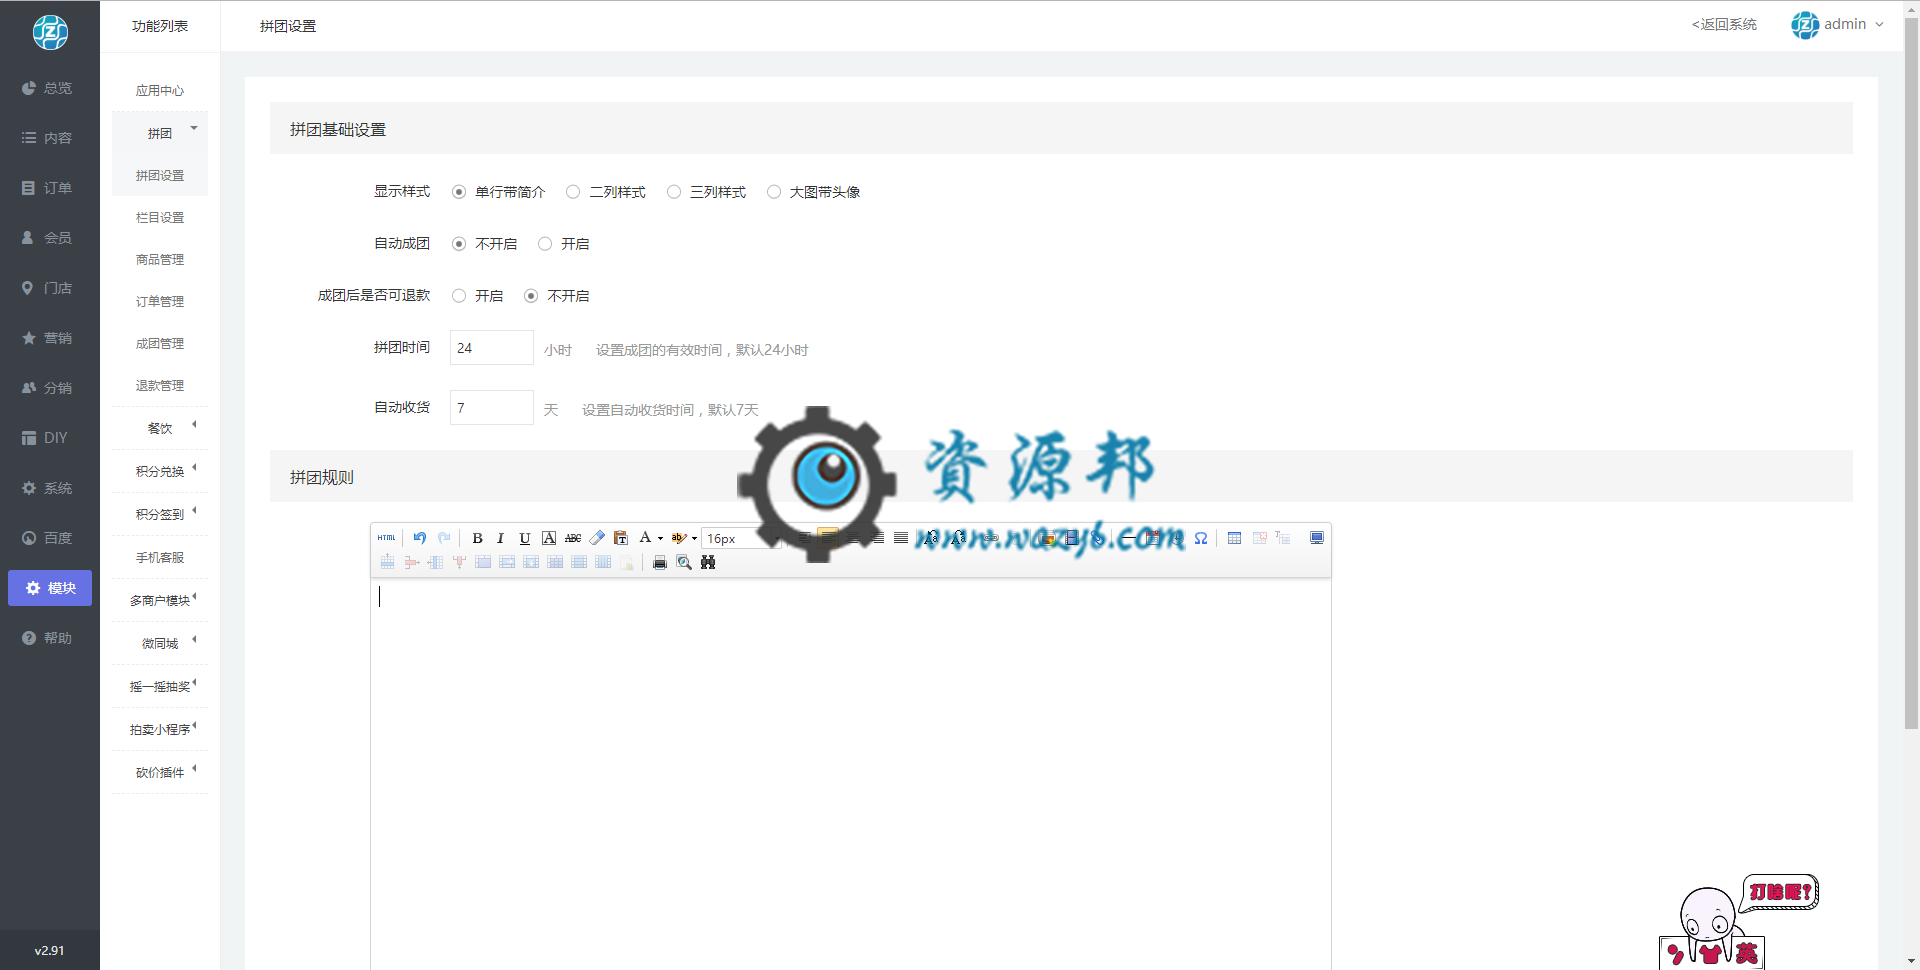This screenshot has width=1920, height=970.
Task: Toggle strikethrough formatting
Action: coord(573,538)
